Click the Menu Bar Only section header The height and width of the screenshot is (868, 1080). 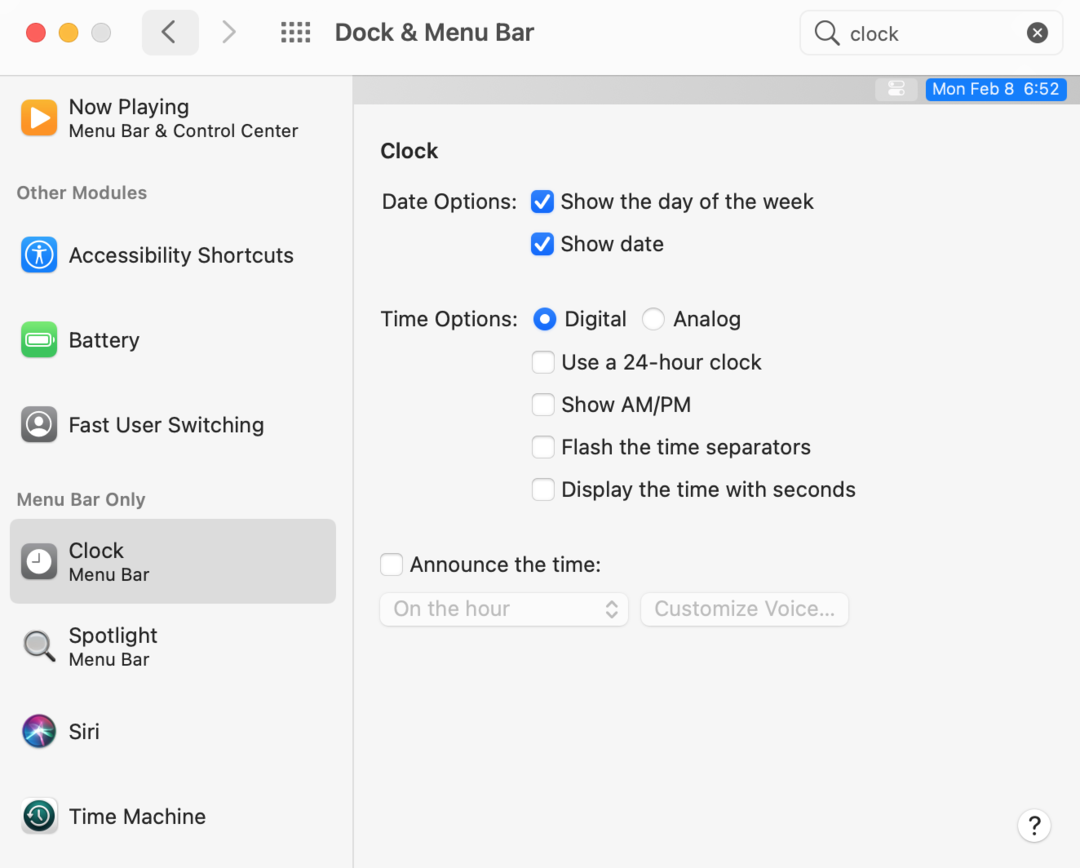pyautogui.click(x=81, y=499)
